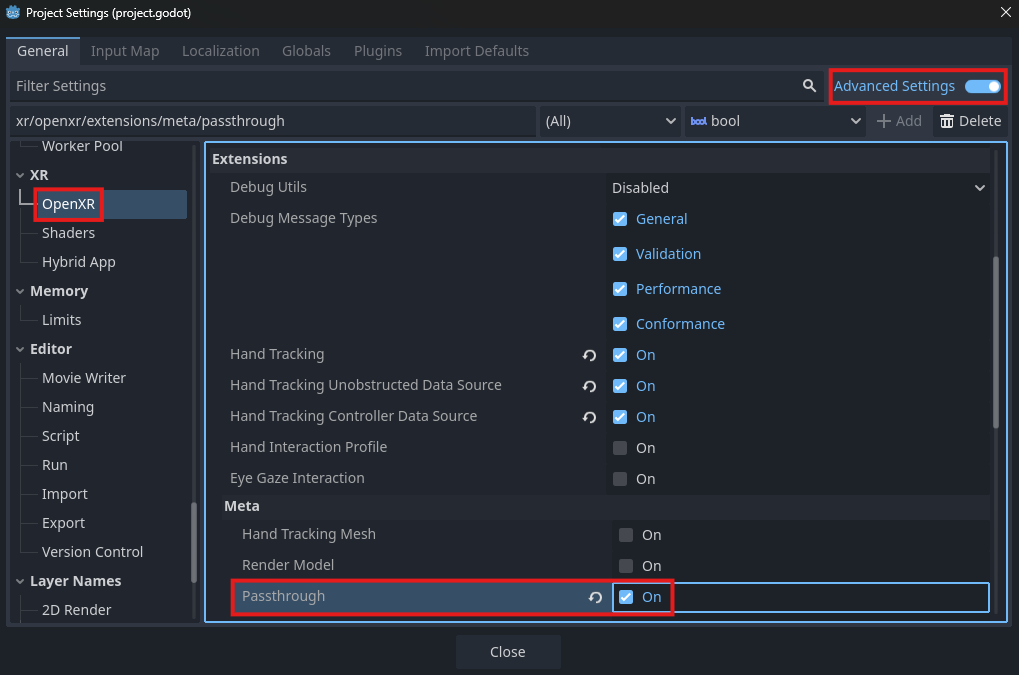Click the settings panel vertical scrollbar

tap(996, 342)
